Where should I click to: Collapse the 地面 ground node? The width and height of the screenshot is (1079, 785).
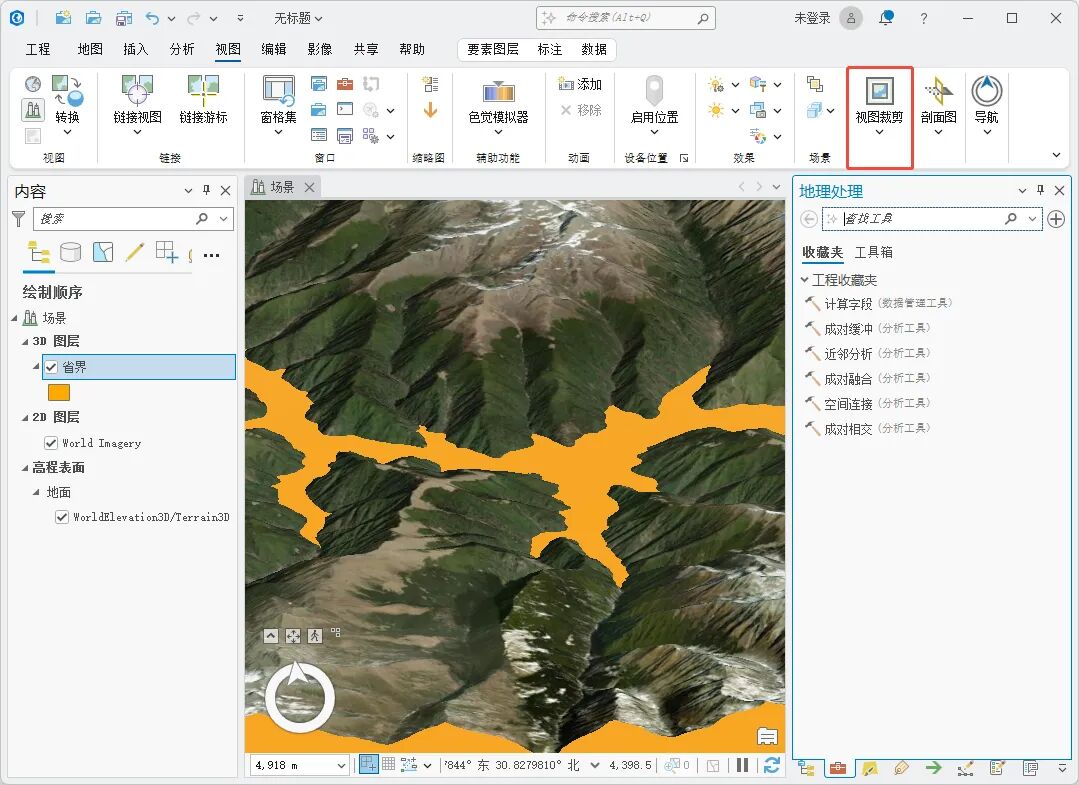[36, 493]
